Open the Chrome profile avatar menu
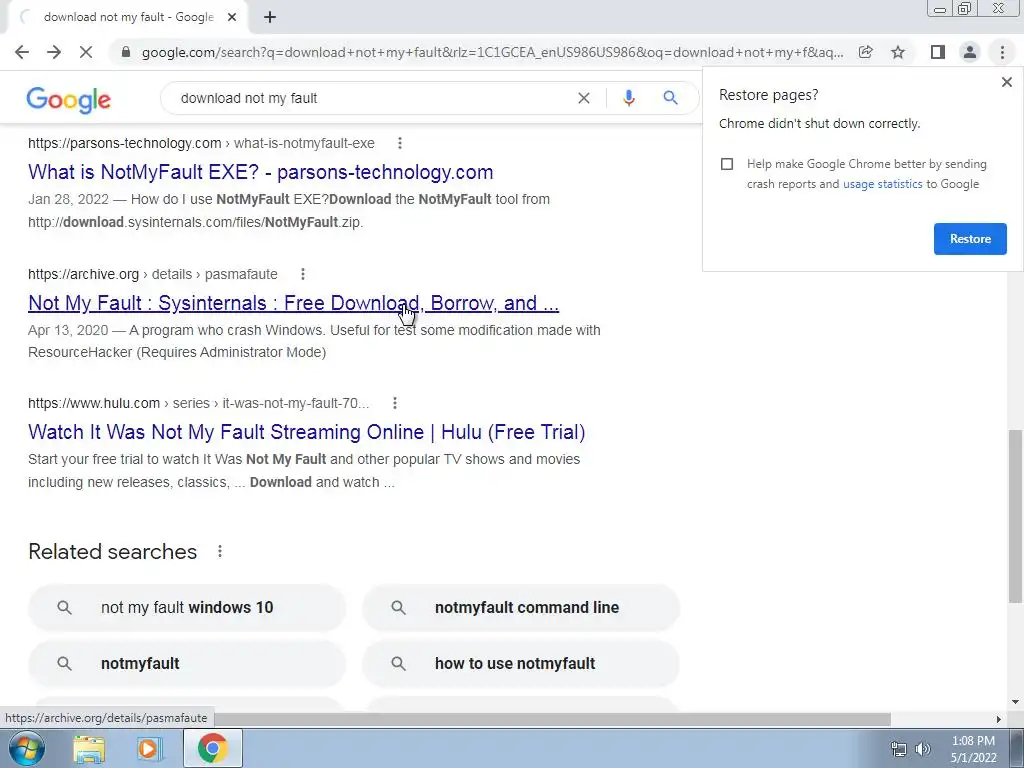 (x=970, y=52)
